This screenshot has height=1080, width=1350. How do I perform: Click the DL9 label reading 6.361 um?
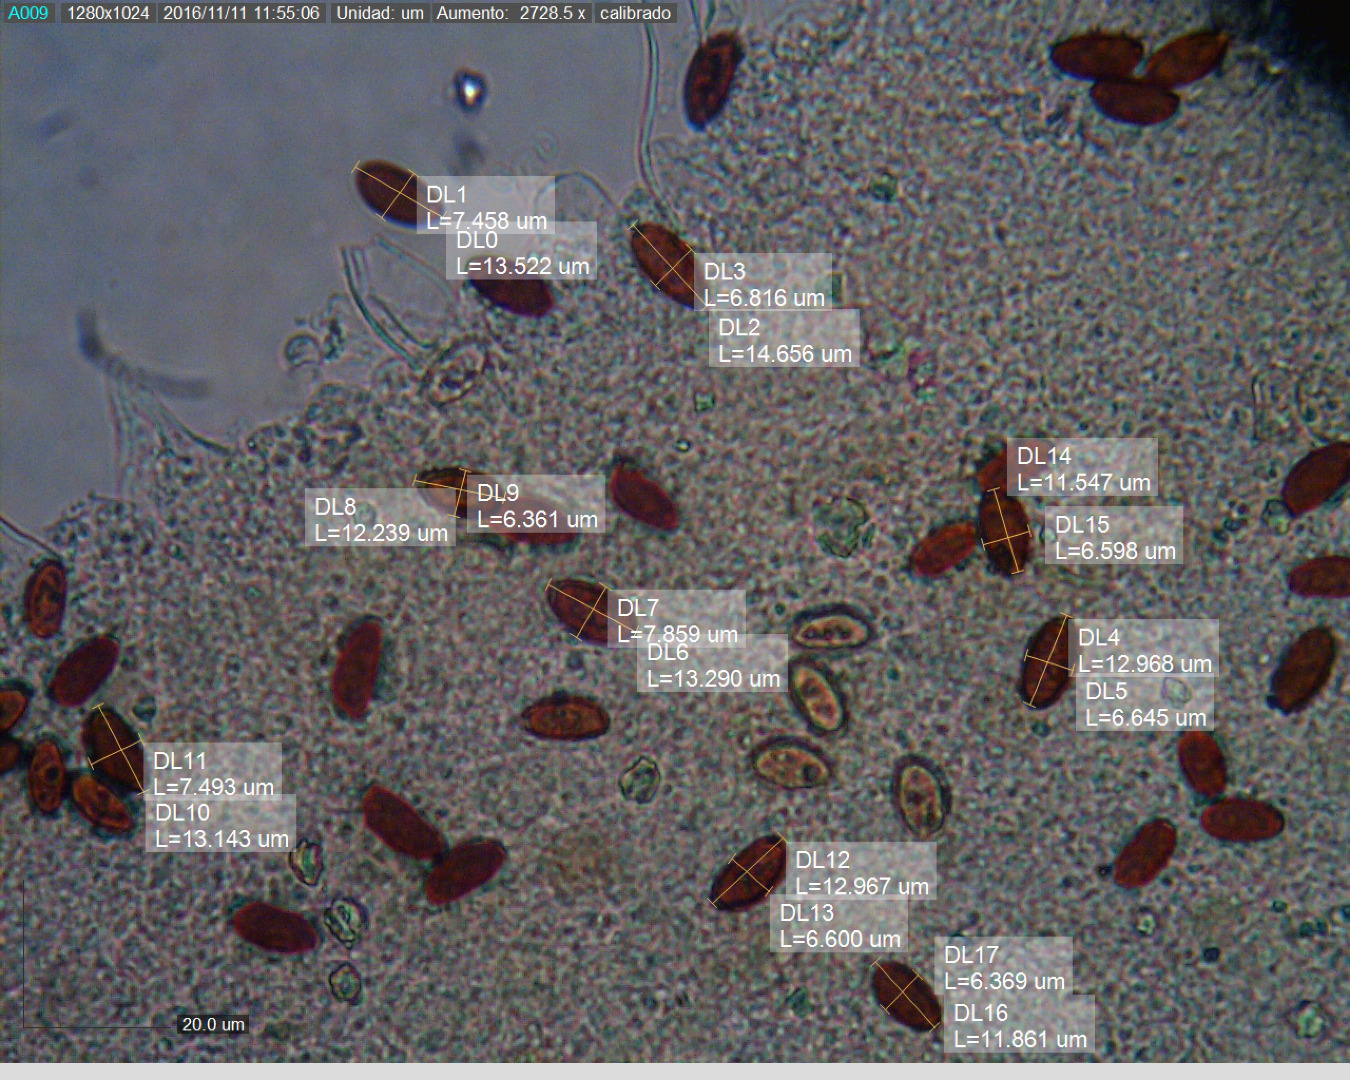[537, 506]
